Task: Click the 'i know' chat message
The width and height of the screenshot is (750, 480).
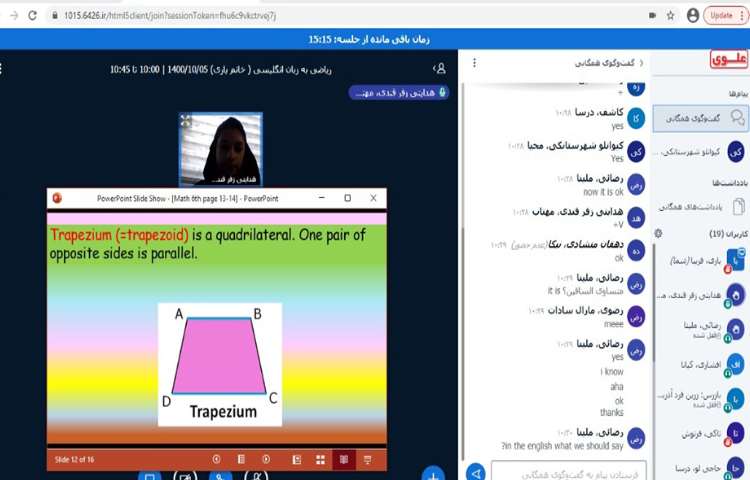Action: pos(612,371)
